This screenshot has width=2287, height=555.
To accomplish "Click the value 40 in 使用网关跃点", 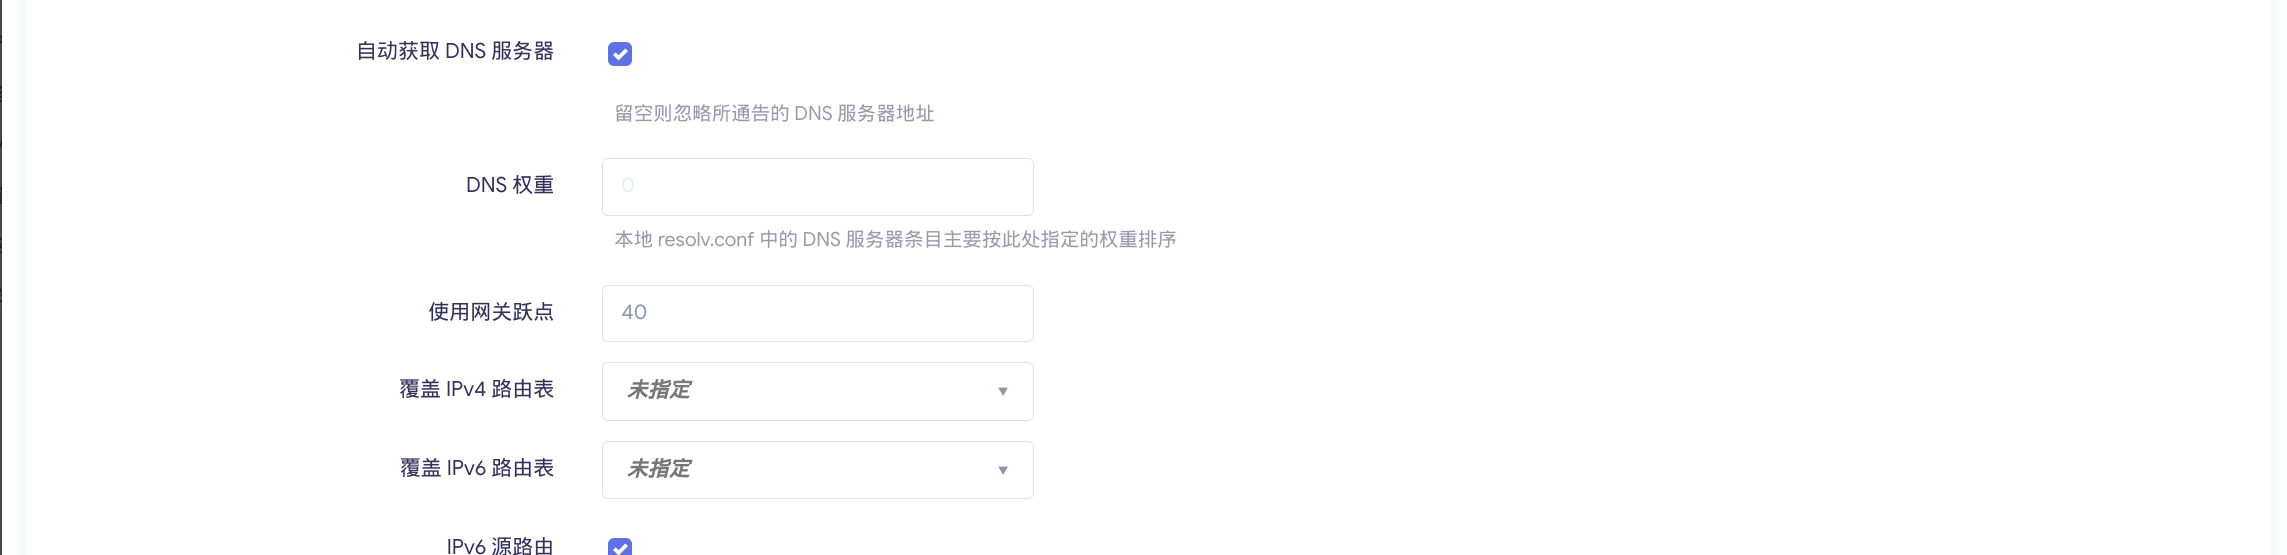I will (634, 313).
